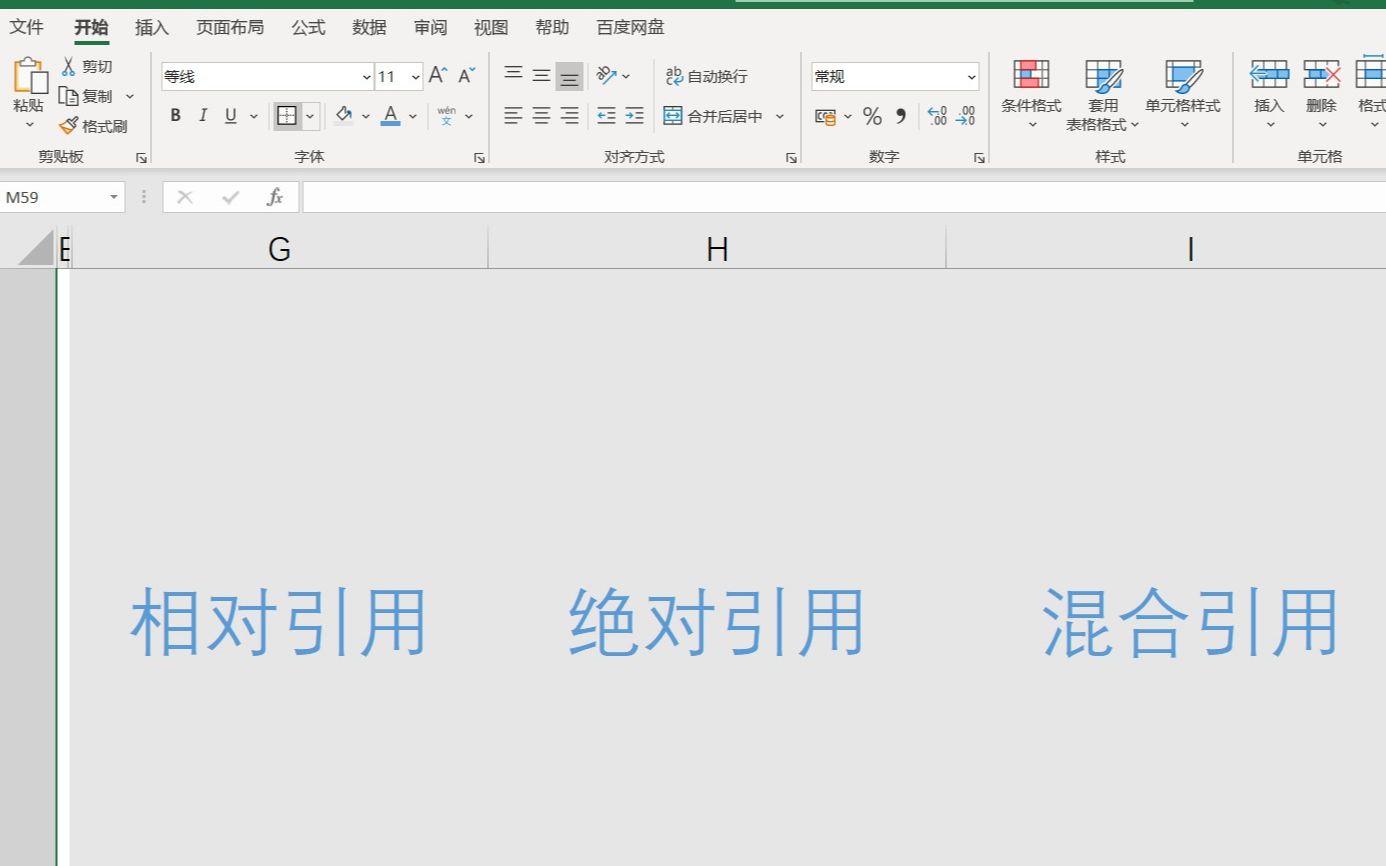Click into the formula bar
The image size is (1386, 866).
843,197
